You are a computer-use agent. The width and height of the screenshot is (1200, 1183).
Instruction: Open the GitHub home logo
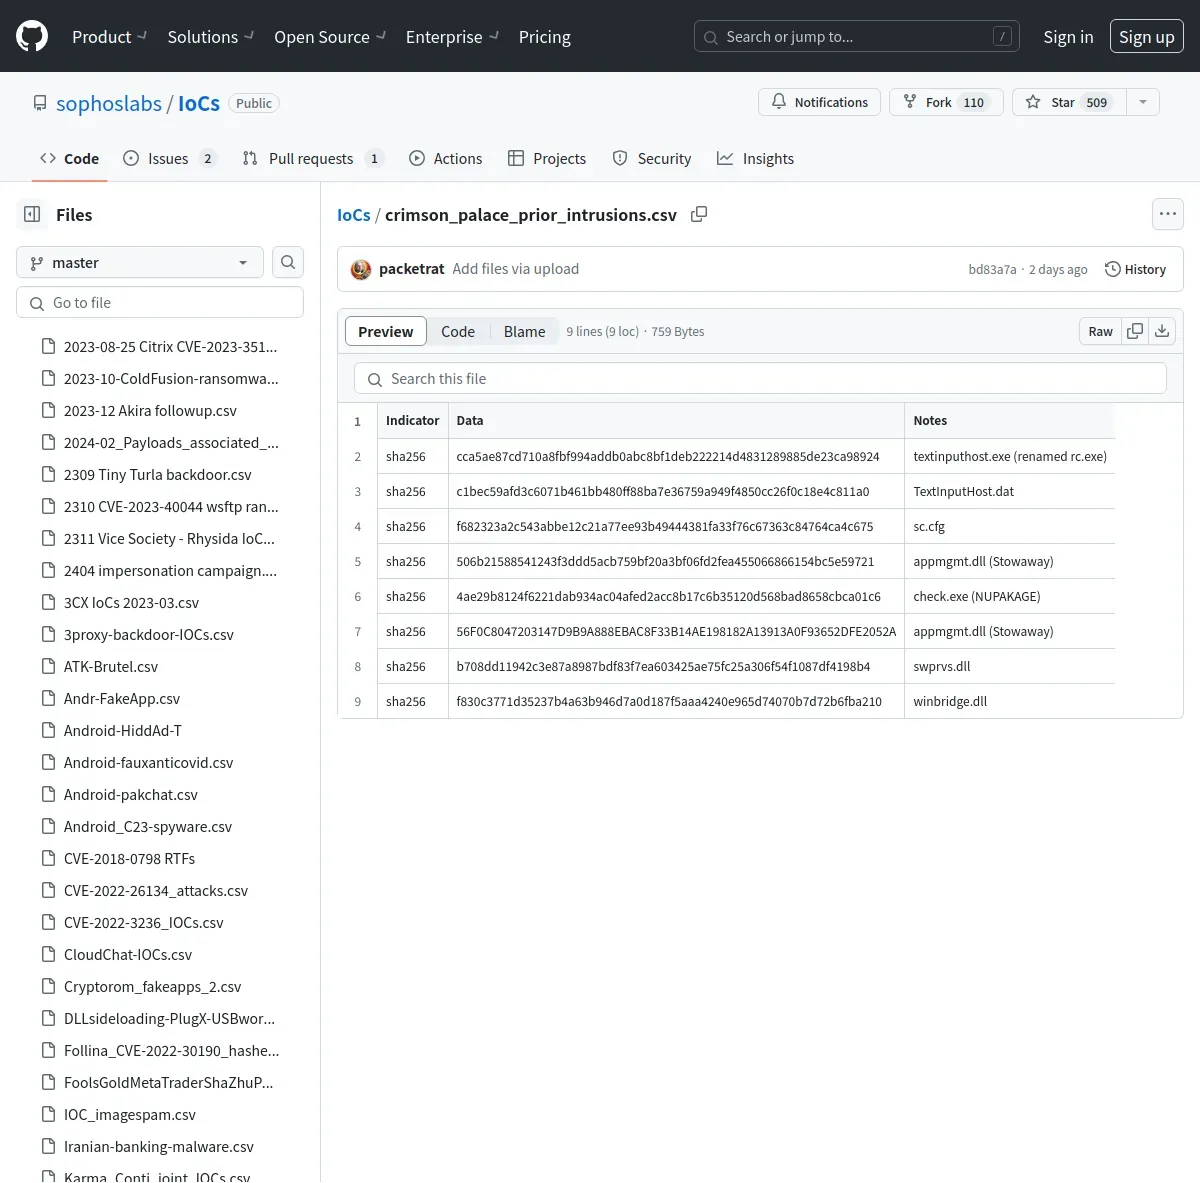point(32,37)
